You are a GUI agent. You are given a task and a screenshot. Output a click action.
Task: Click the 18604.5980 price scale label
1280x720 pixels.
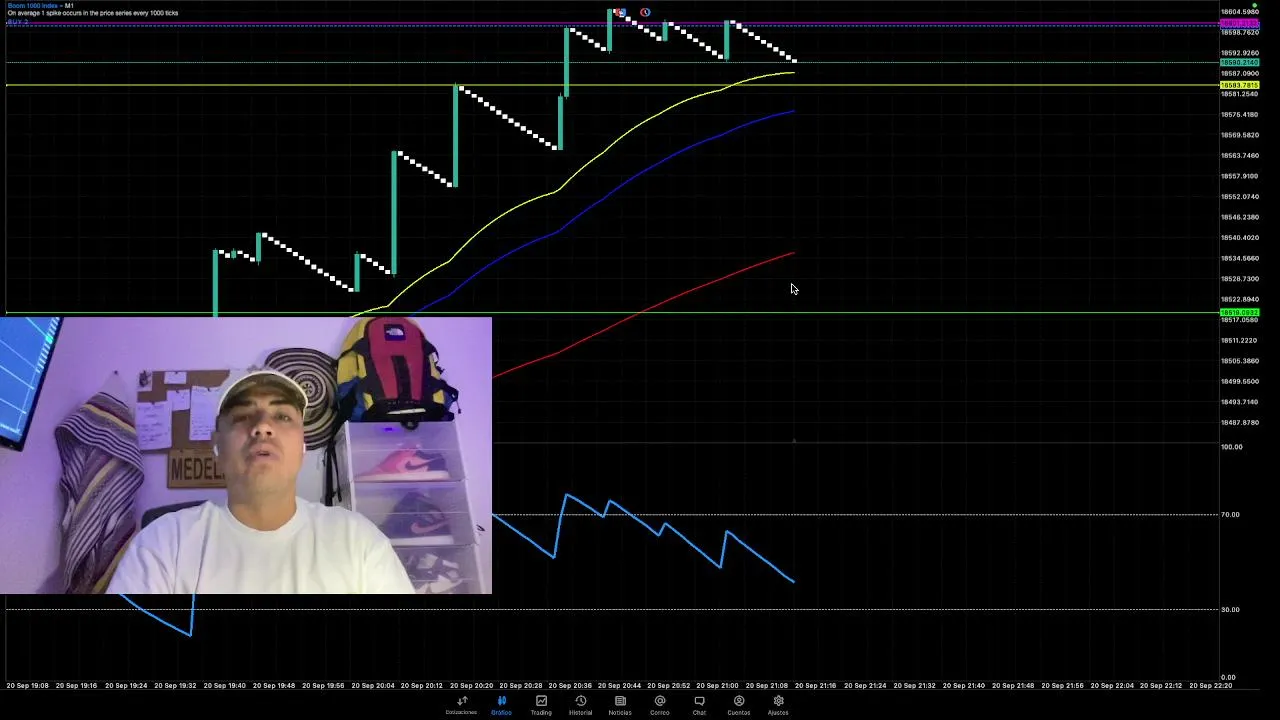point(1239,12)
